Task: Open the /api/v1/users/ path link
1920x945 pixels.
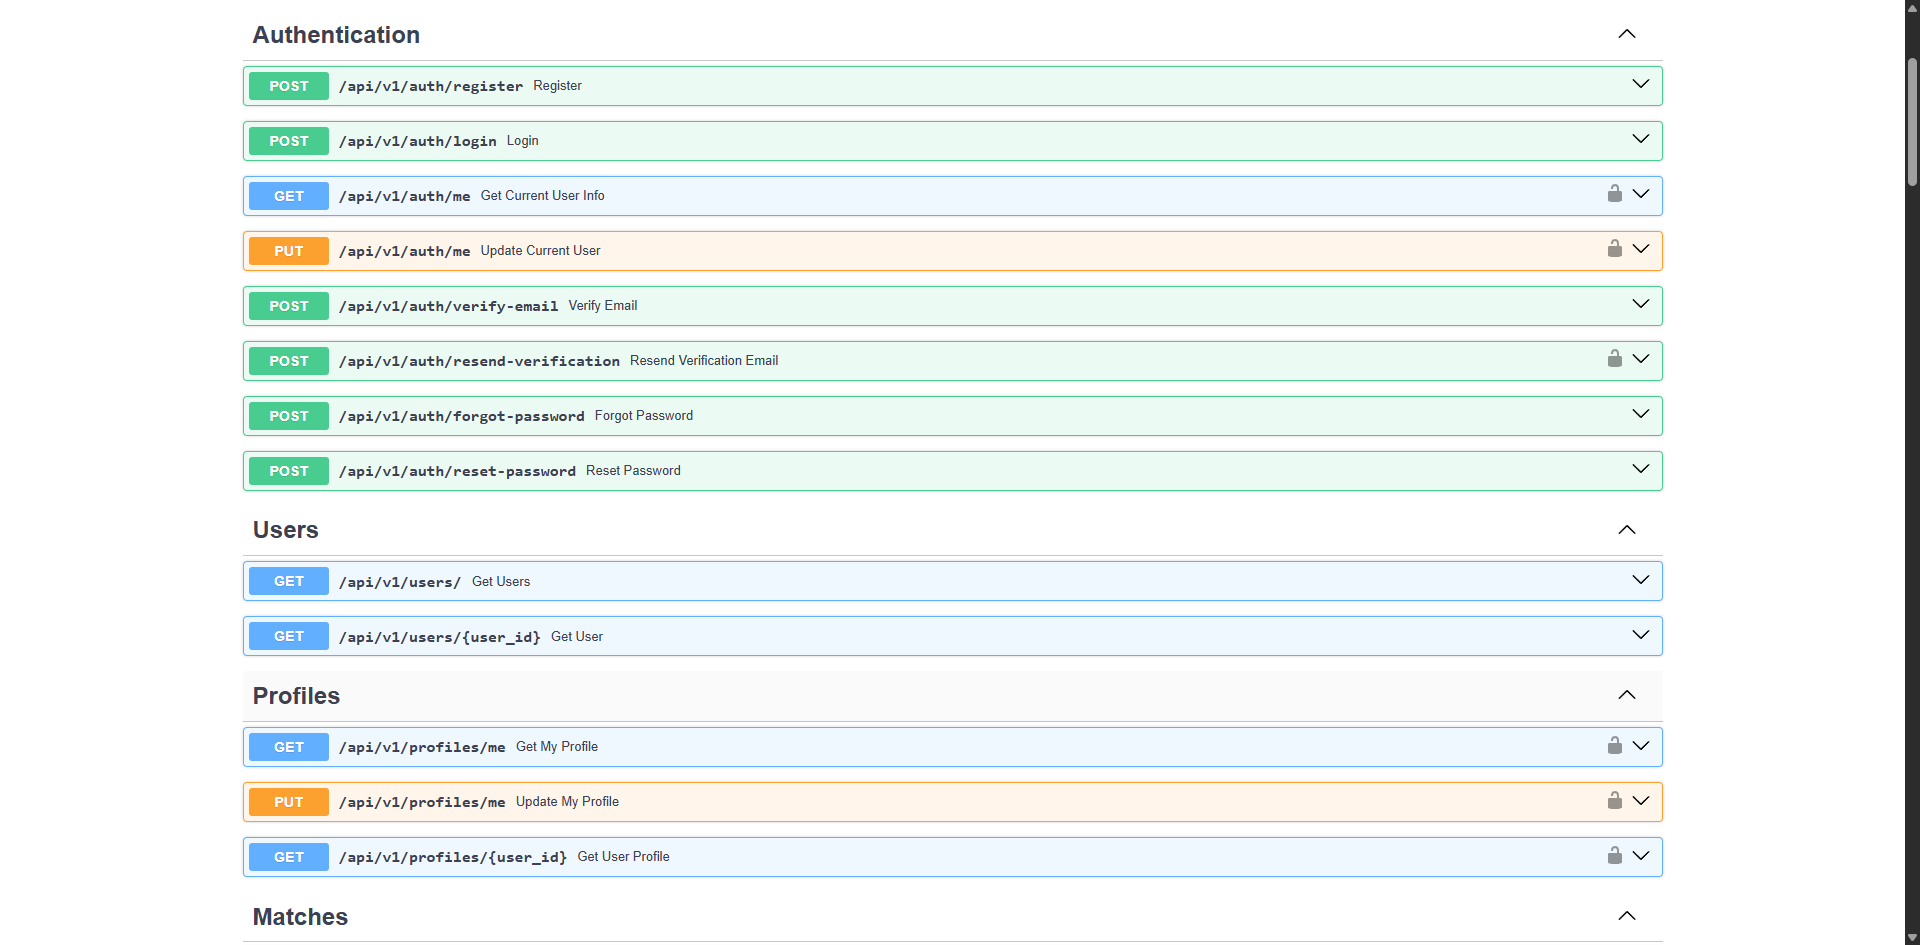Action: [400, 582]
